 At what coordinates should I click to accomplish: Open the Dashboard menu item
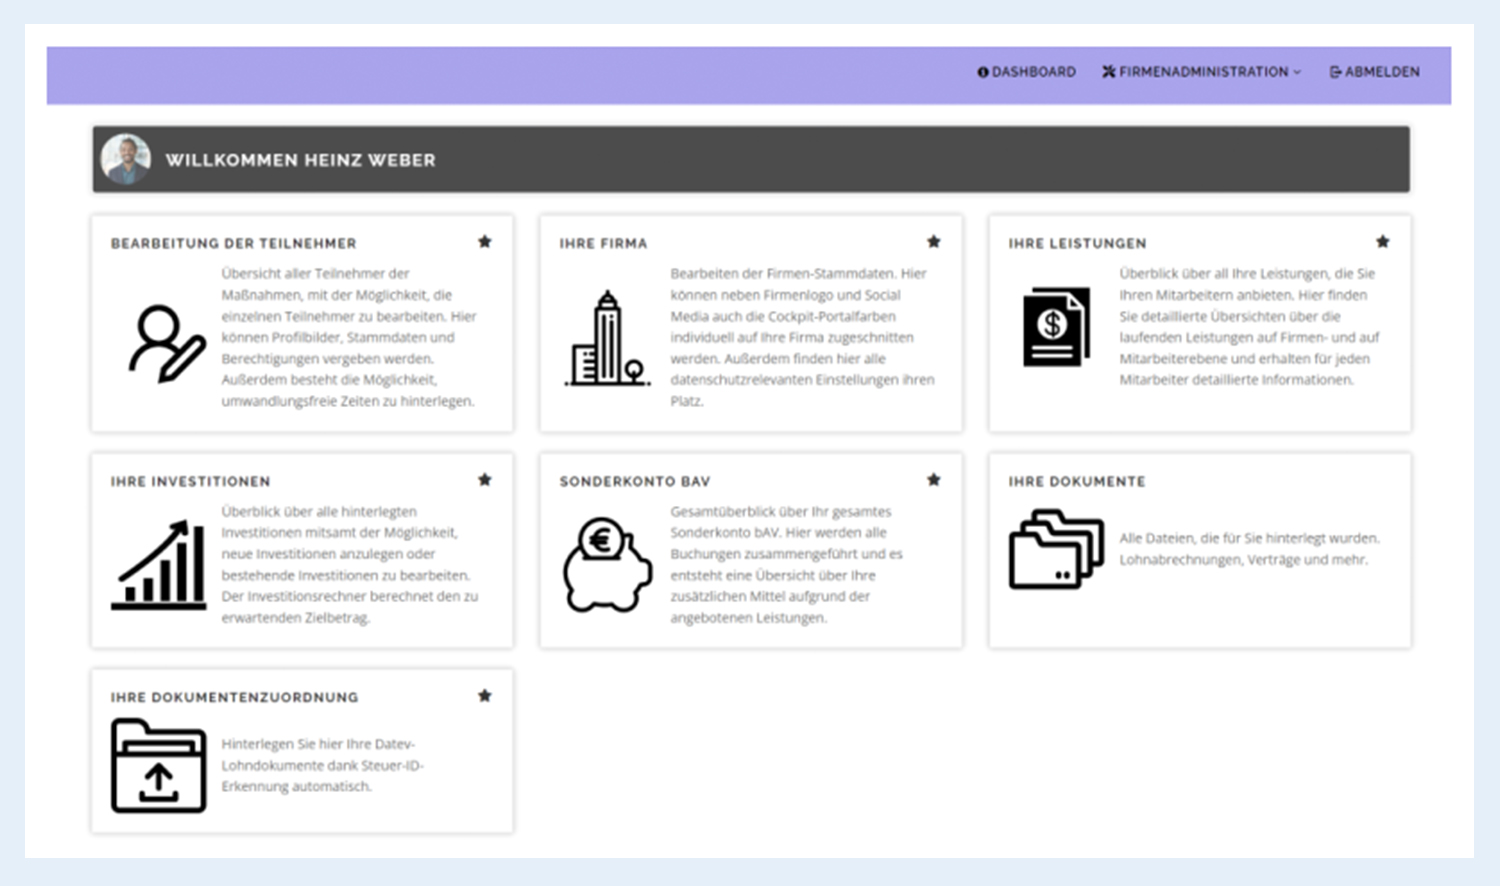tap(1027, 72)
